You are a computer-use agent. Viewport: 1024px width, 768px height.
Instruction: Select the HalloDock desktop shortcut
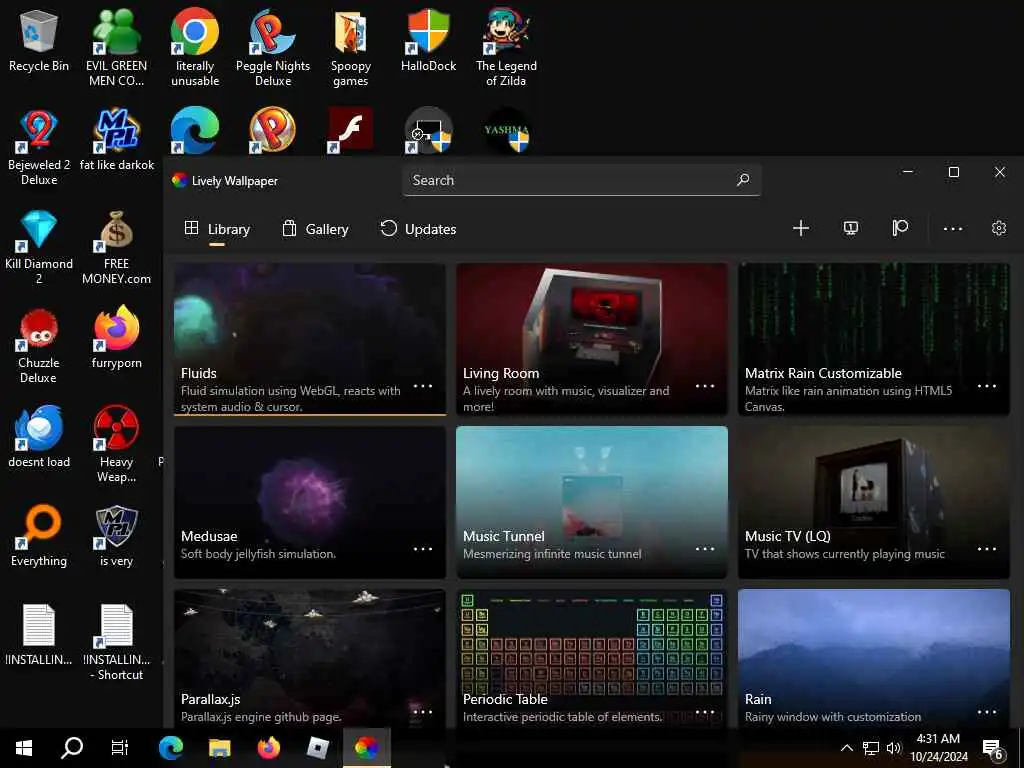(x=428, y=42)
